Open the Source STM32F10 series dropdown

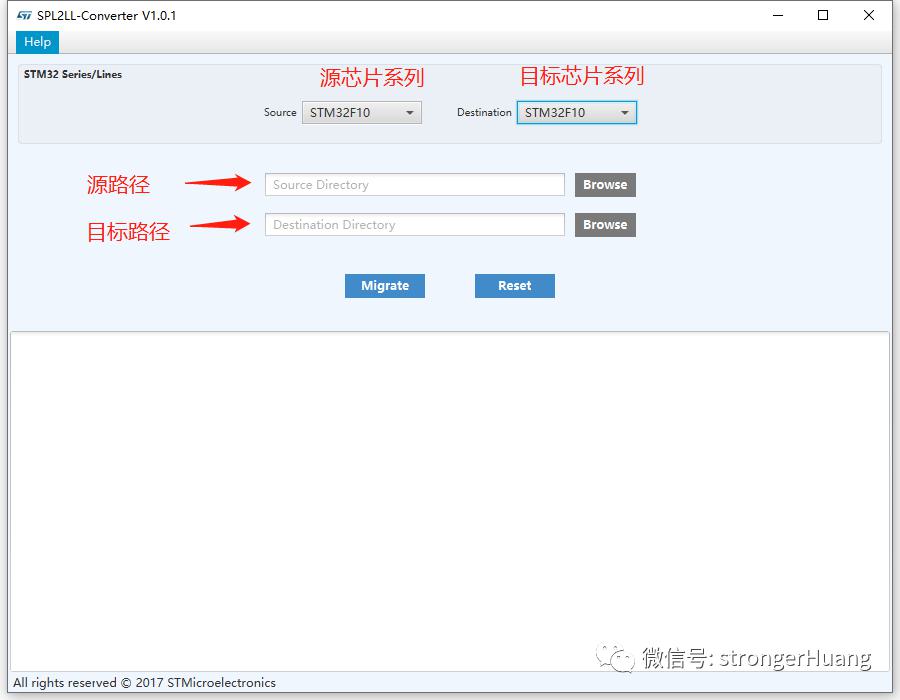362,112
